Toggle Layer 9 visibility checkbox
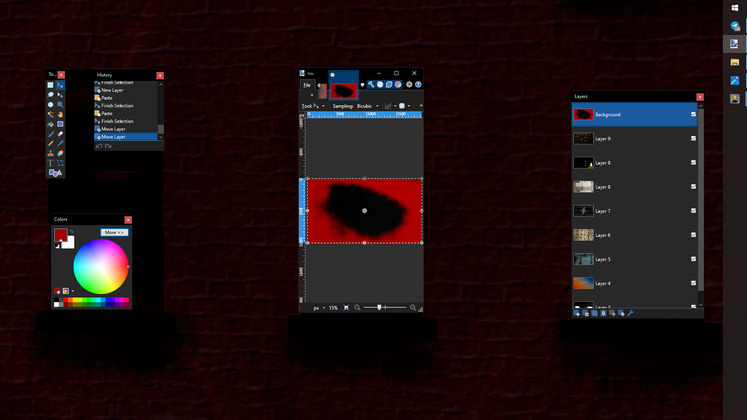 click(693, 139)
